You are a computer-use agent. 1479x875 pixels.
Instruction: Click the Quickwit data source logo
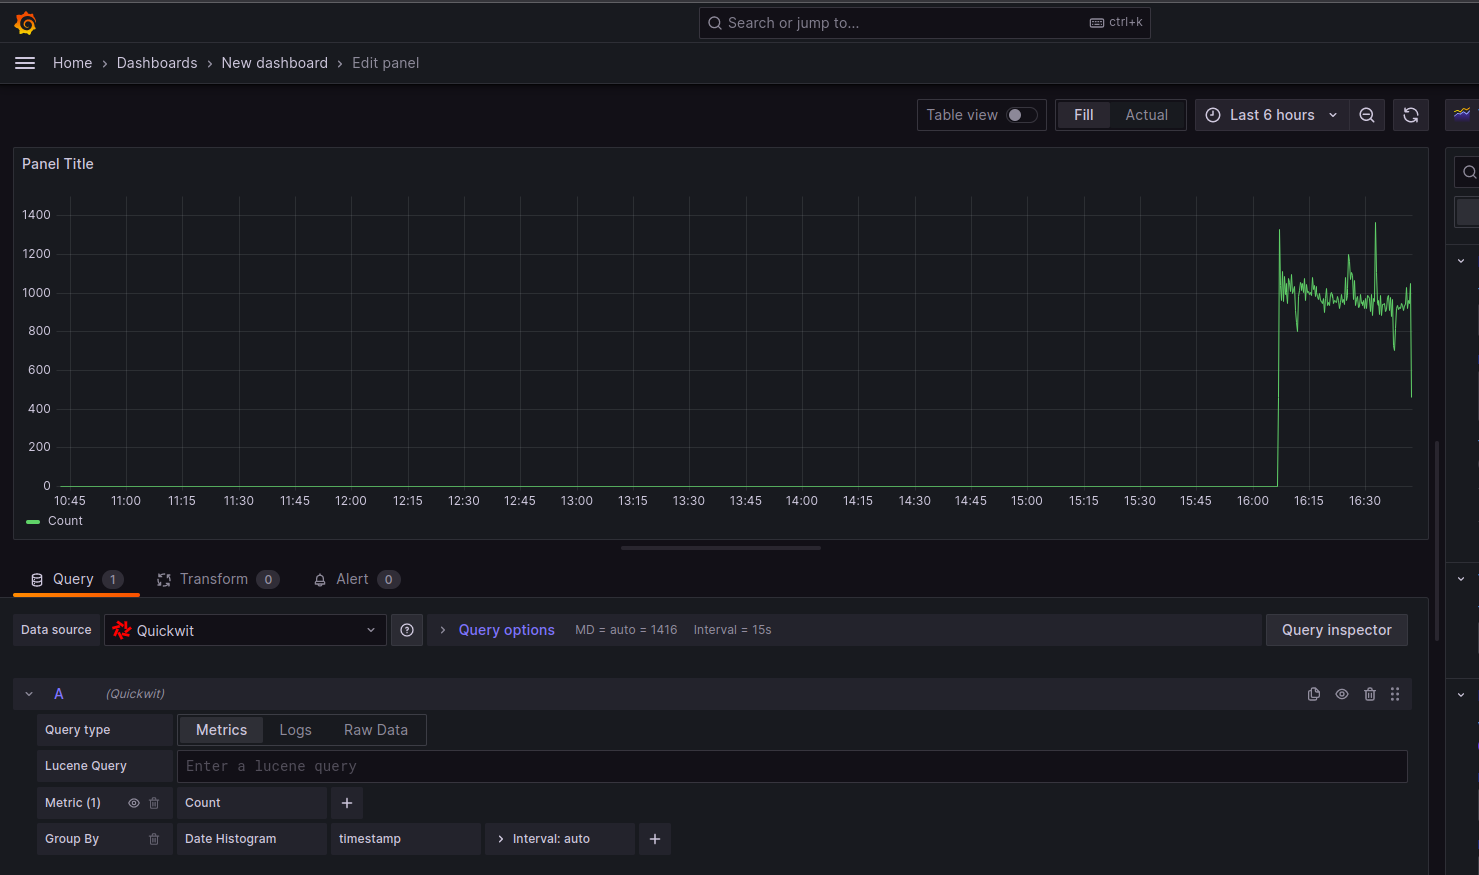point(122,630)
